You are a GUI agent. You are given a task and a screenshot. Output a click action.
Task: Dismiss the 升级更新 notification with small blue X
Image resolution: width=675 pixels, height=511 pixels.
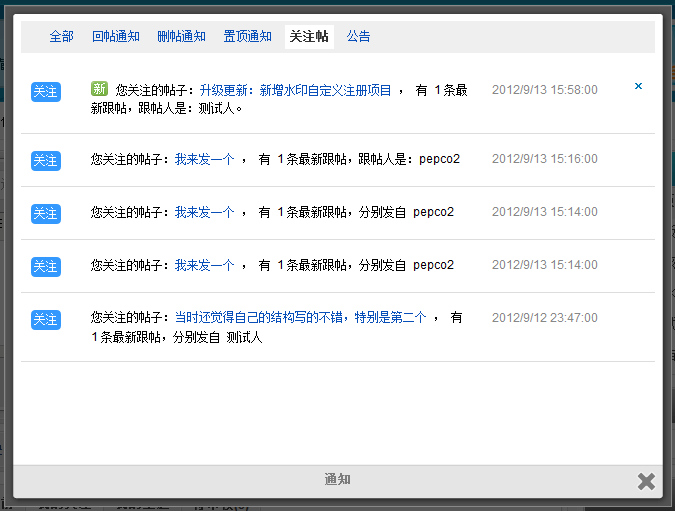pyautogui.click(x=638, y=86)
